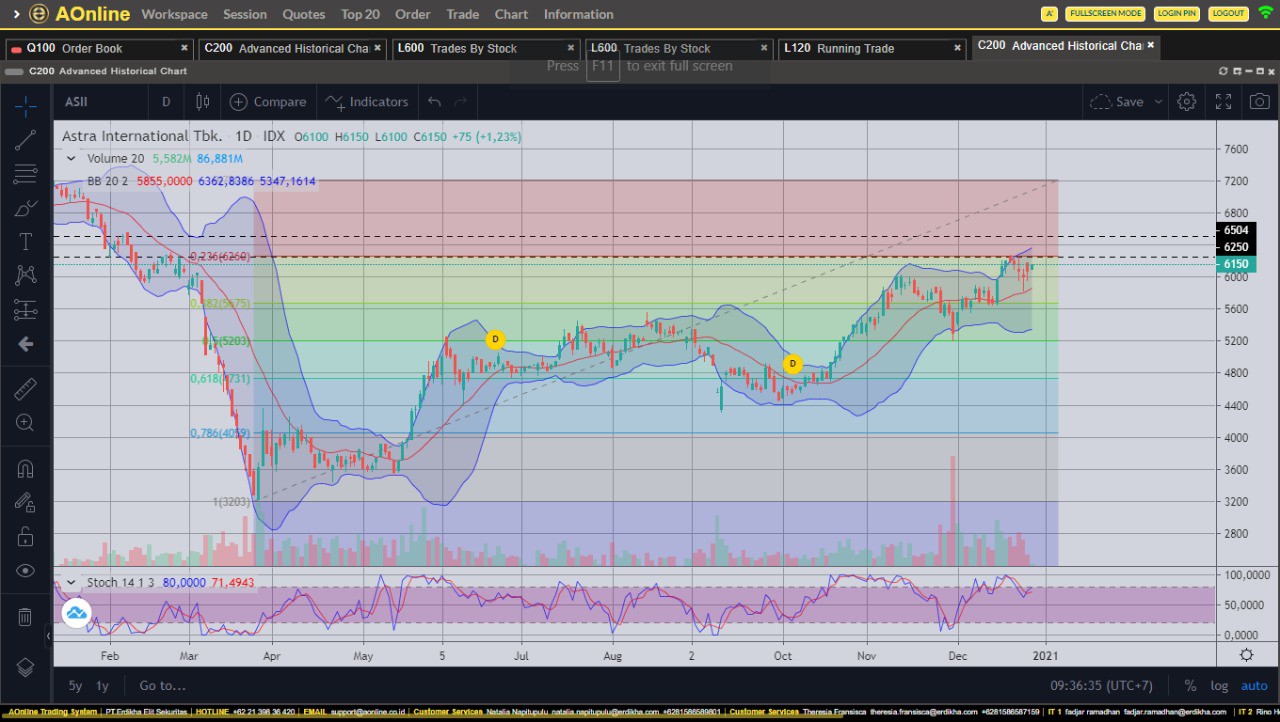The width and height of the screenshot is (1280, 722).
Task: Select the trend line drawing tool
Action: point(26,140)
